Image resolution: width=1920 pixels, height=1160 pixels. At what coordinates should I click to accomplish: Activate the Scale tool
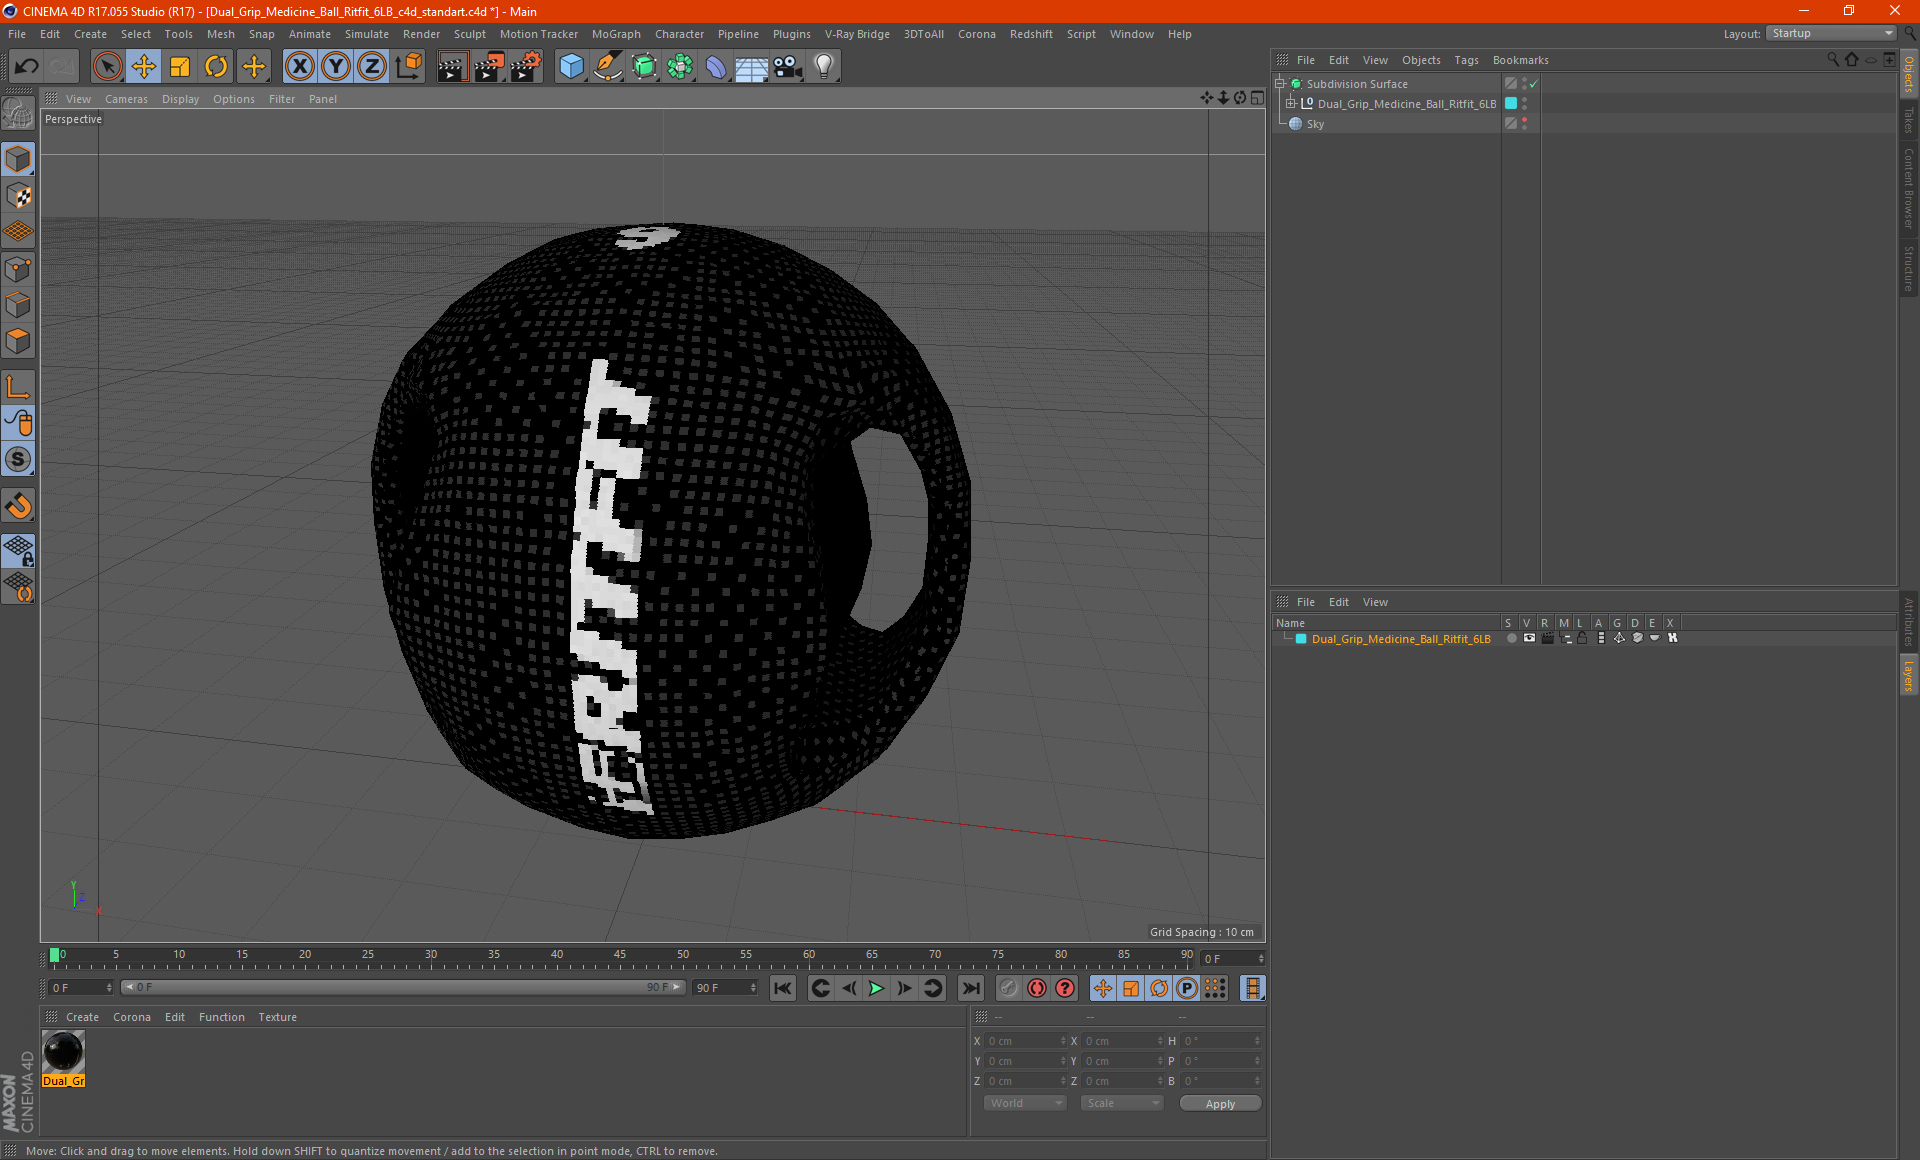pyautogui.click(x=180, y=67)
